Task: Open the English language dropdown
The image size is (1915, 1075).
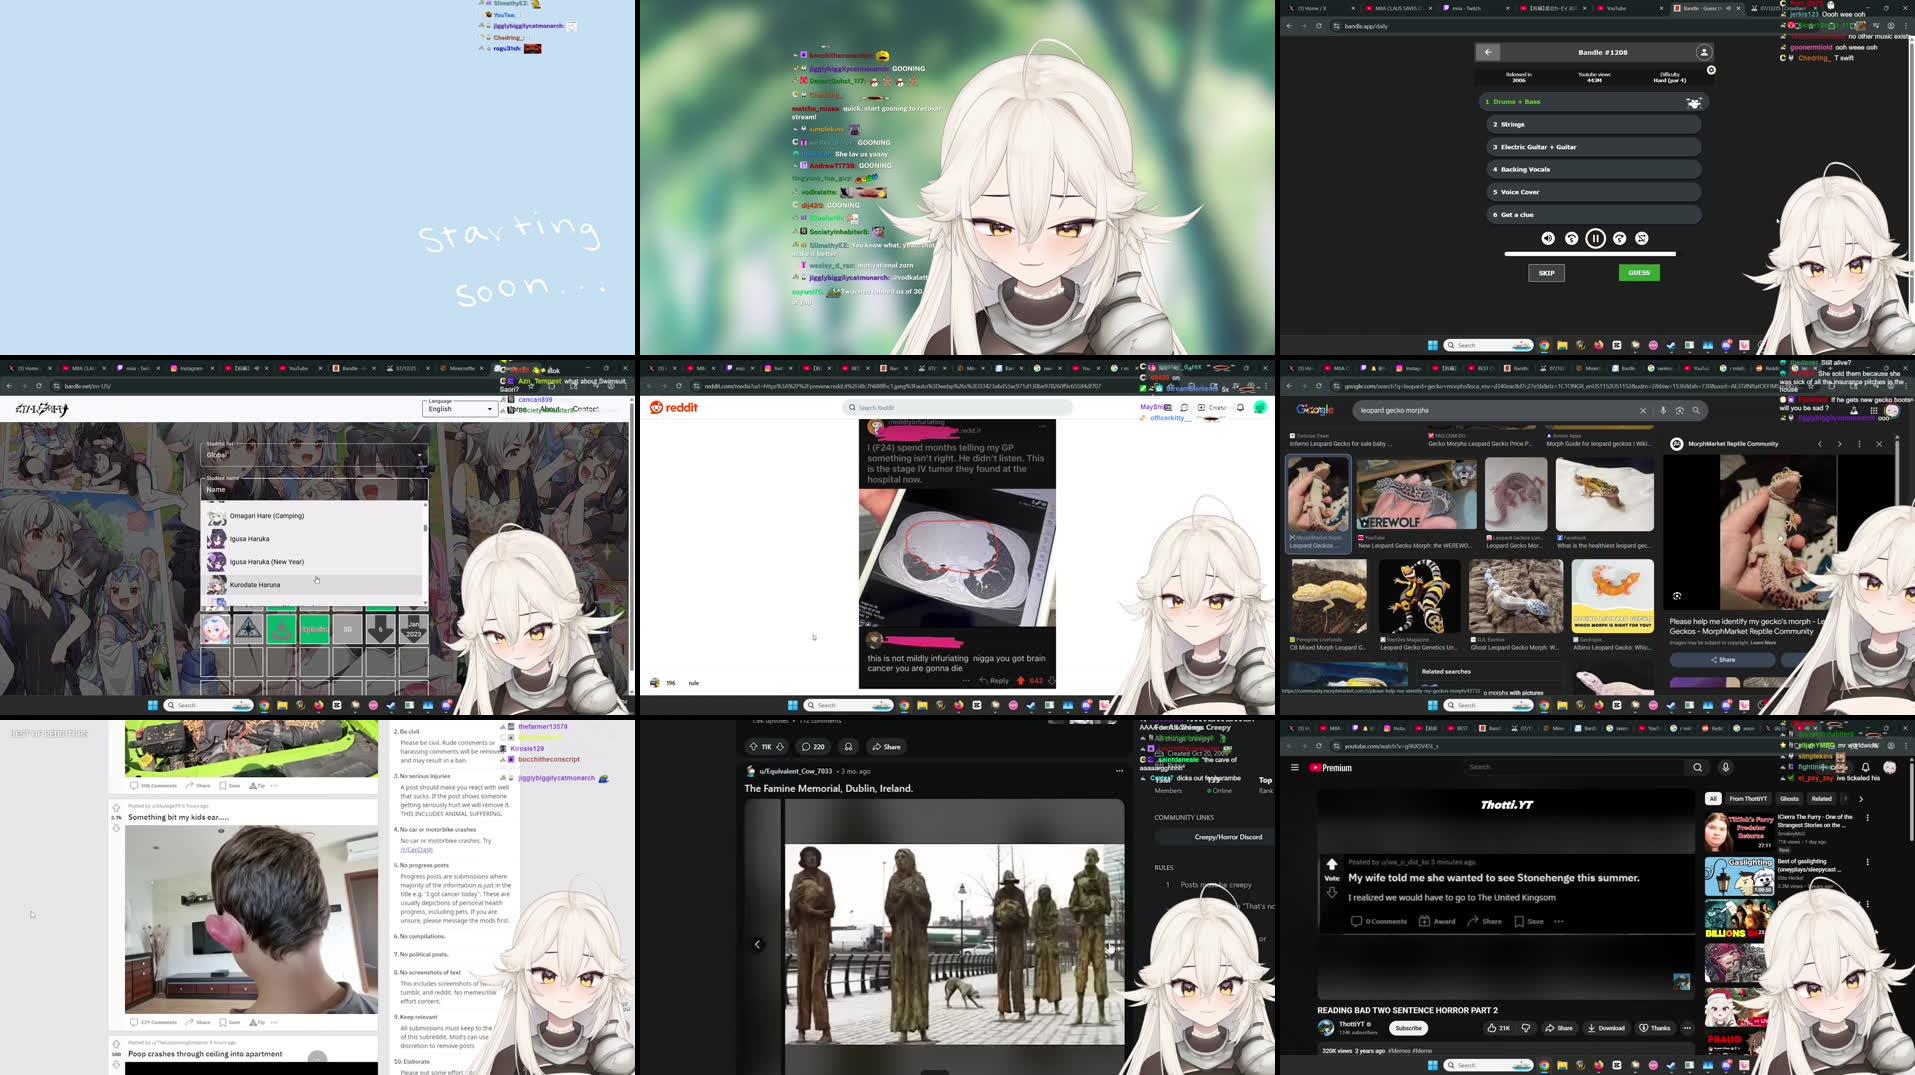Action: tap(460, 408)
